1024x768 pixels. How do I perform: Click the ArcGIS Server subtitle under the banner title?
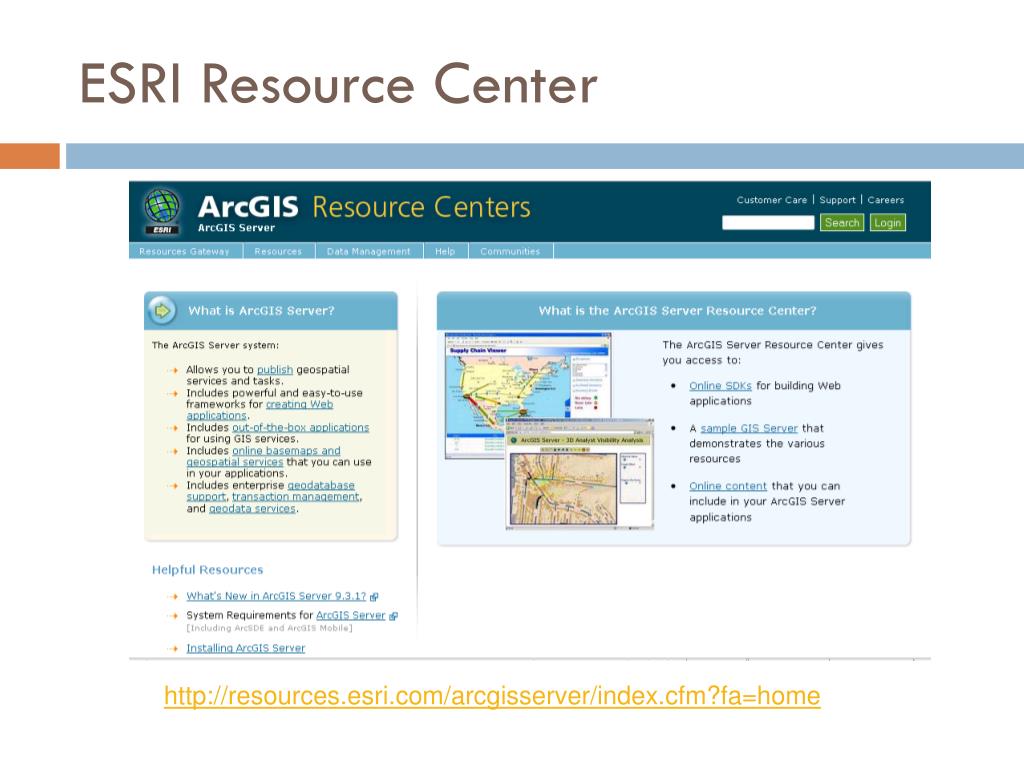[x=236, y=228]
